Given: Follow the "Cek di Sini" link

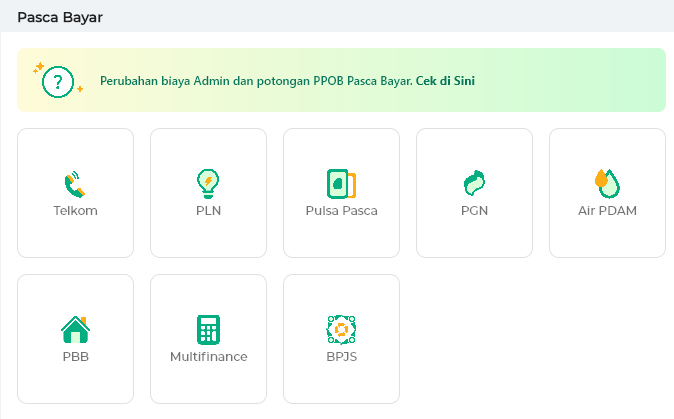Looking at the screenshot, I should click(445, 81).
